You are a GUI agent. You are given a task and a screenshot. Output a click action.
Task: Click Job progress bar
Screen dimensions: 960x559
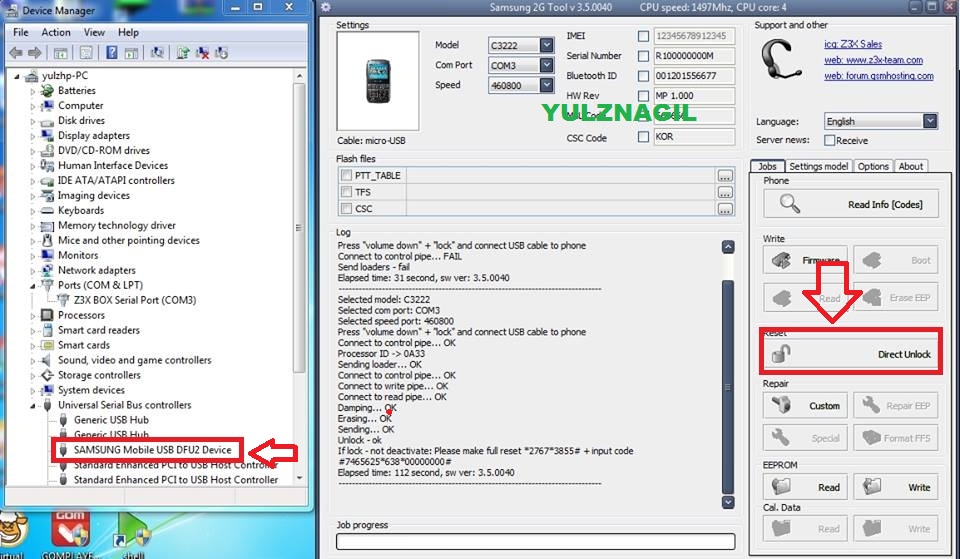pyautogui.click(x=536, y=541)
